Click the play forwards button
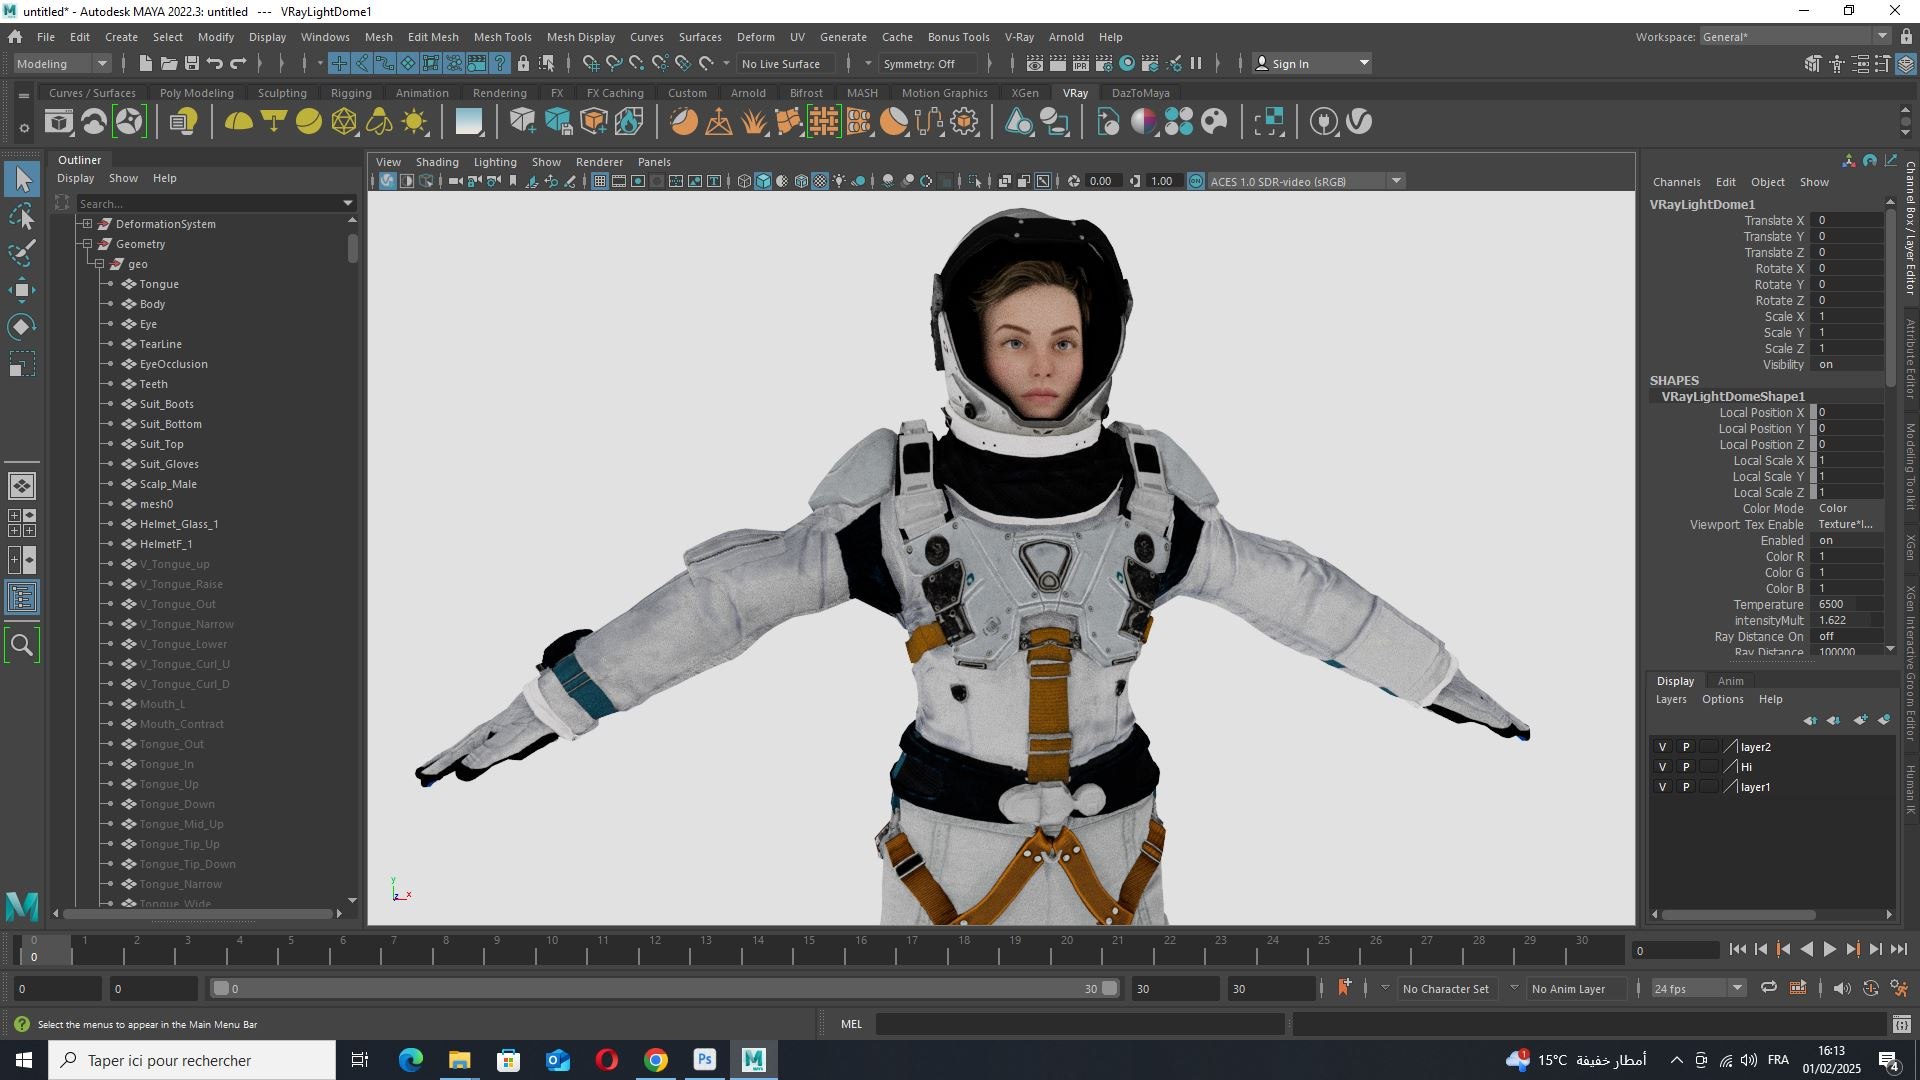 click(x=1829, y=950)
